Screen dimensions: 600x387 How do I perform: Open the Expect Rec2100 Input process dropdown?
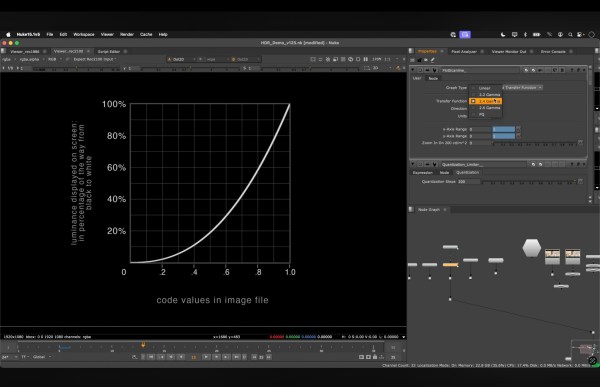tap(95, 59)
